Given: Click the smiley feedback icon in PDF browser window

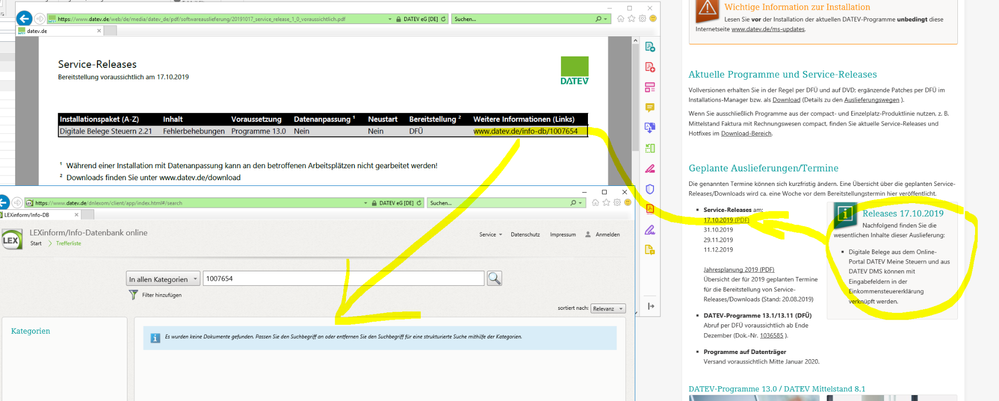Looking at the screenshot, I should [652, 19].
